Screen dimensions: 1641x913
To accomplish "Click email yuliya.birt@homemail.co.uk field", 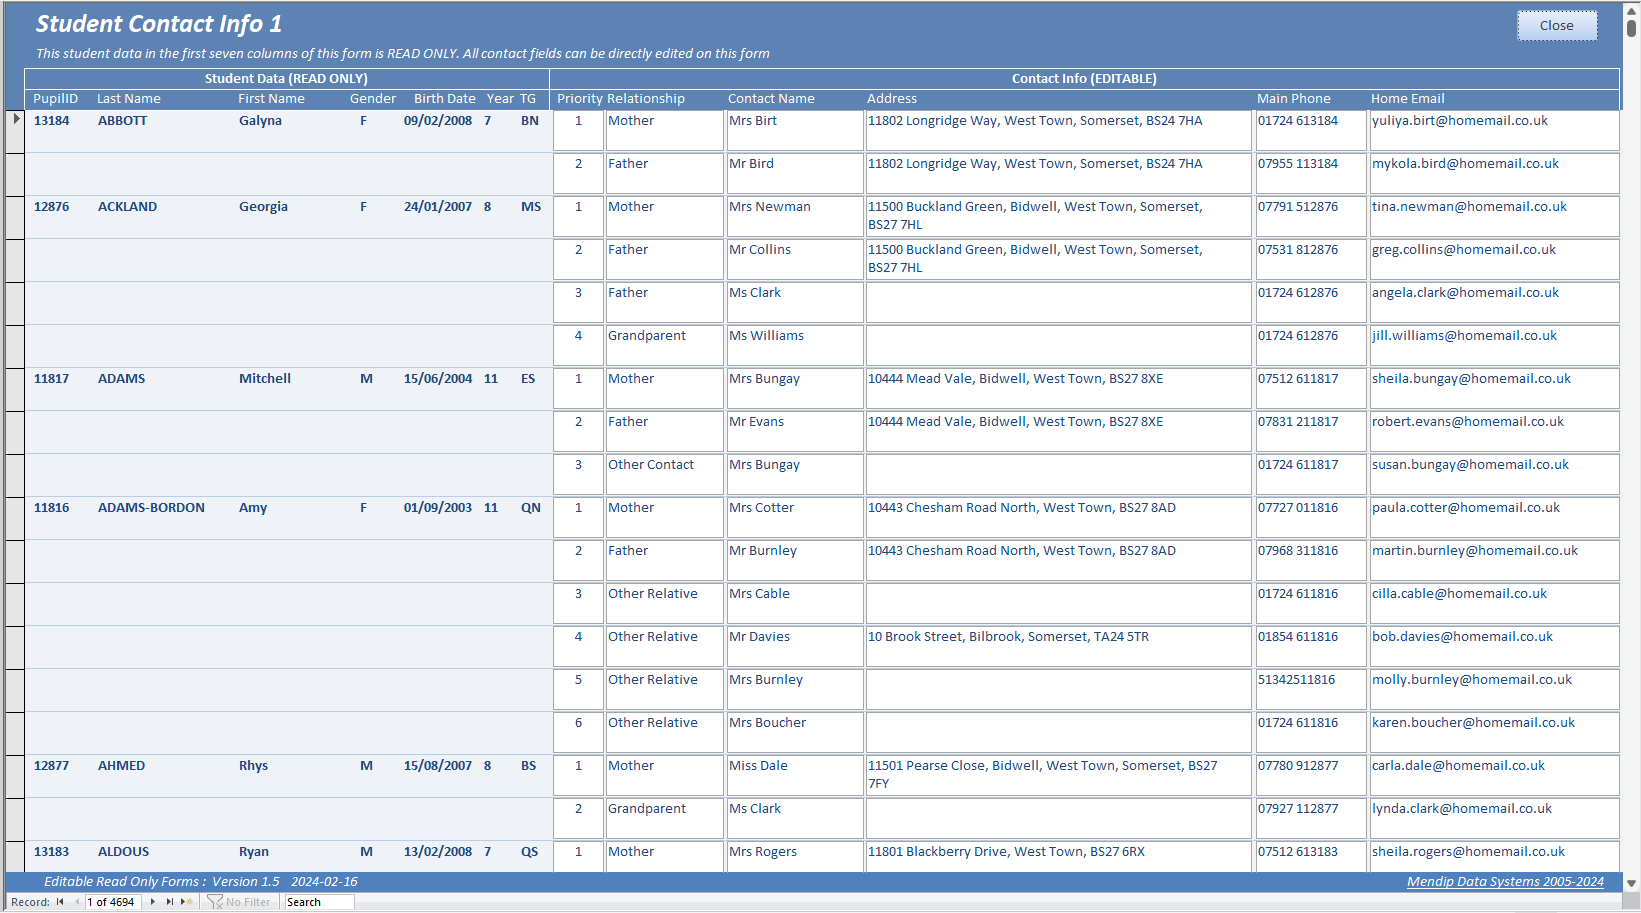I will (1494, 131).
